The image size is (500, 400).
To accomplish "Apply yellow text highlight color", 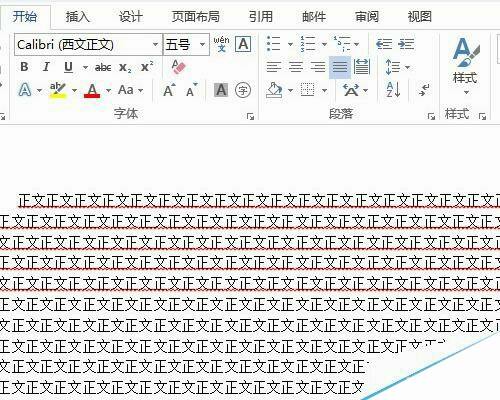I will tap(58, 91).
